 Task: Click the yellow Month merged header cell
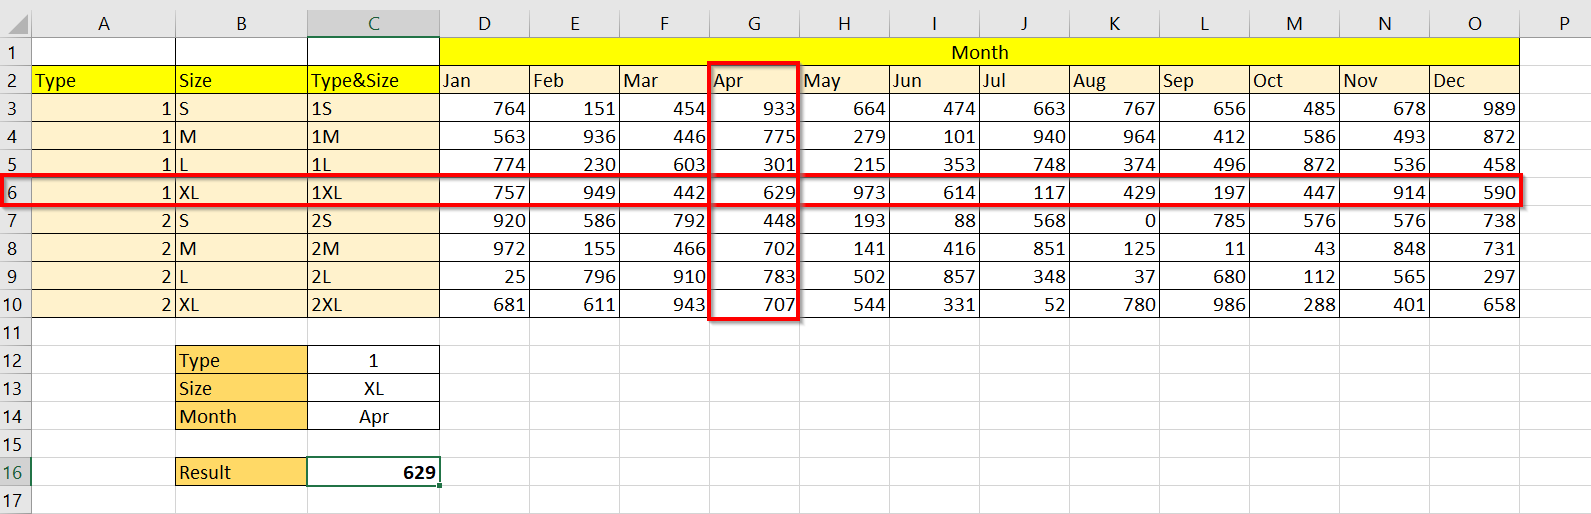[x=979, y=52]
